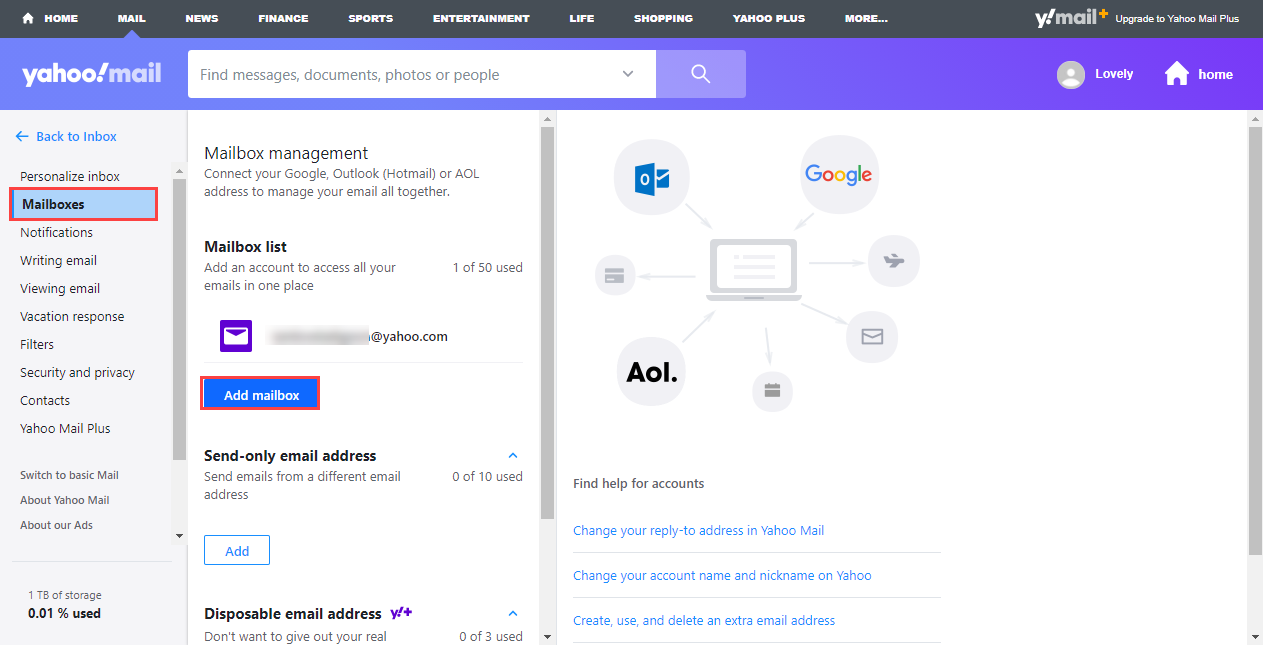This screenshot has height=645, width=1263.
Task: Click the Google logo bubble
Action: [838, 174]
